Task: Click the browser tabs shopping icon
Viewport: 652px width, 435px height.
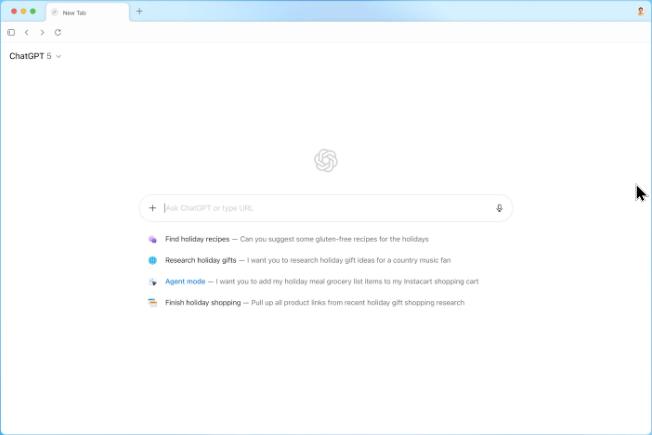Action: tap(153, 303)
